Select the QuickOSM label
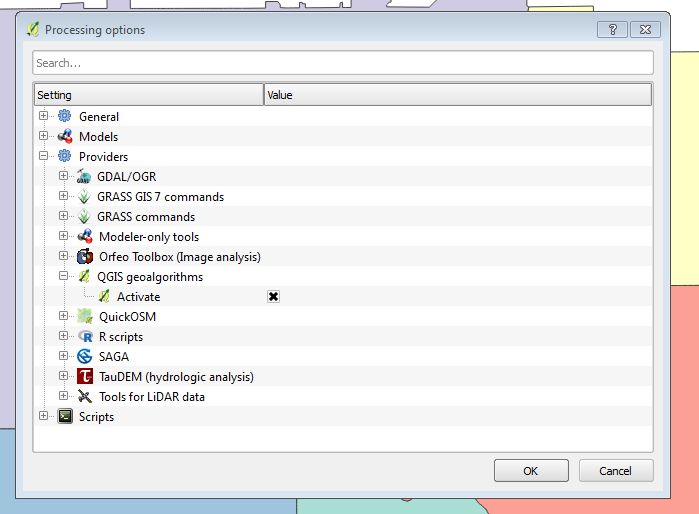Screen dimensions: 699x514 tap(127, 317)
